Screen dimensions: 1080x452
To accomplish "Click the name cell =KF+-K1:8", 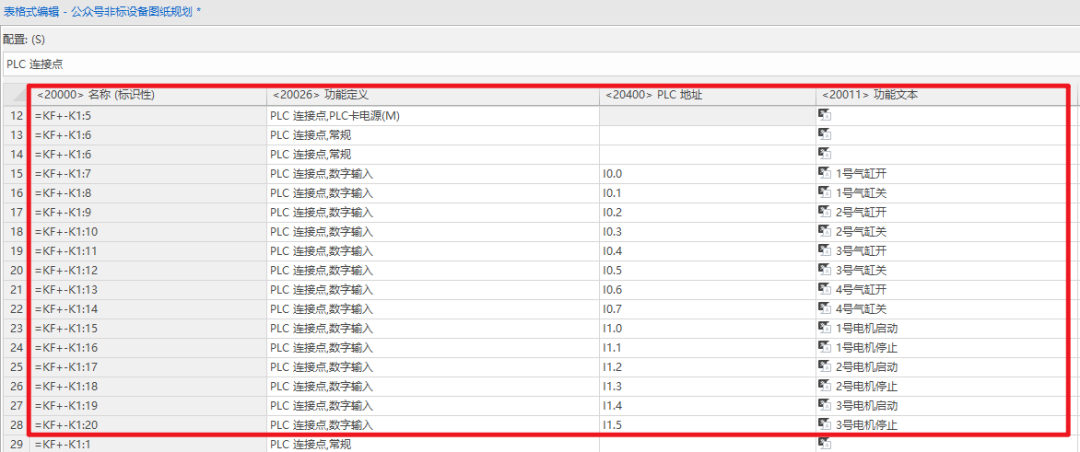I will [148, 193].
